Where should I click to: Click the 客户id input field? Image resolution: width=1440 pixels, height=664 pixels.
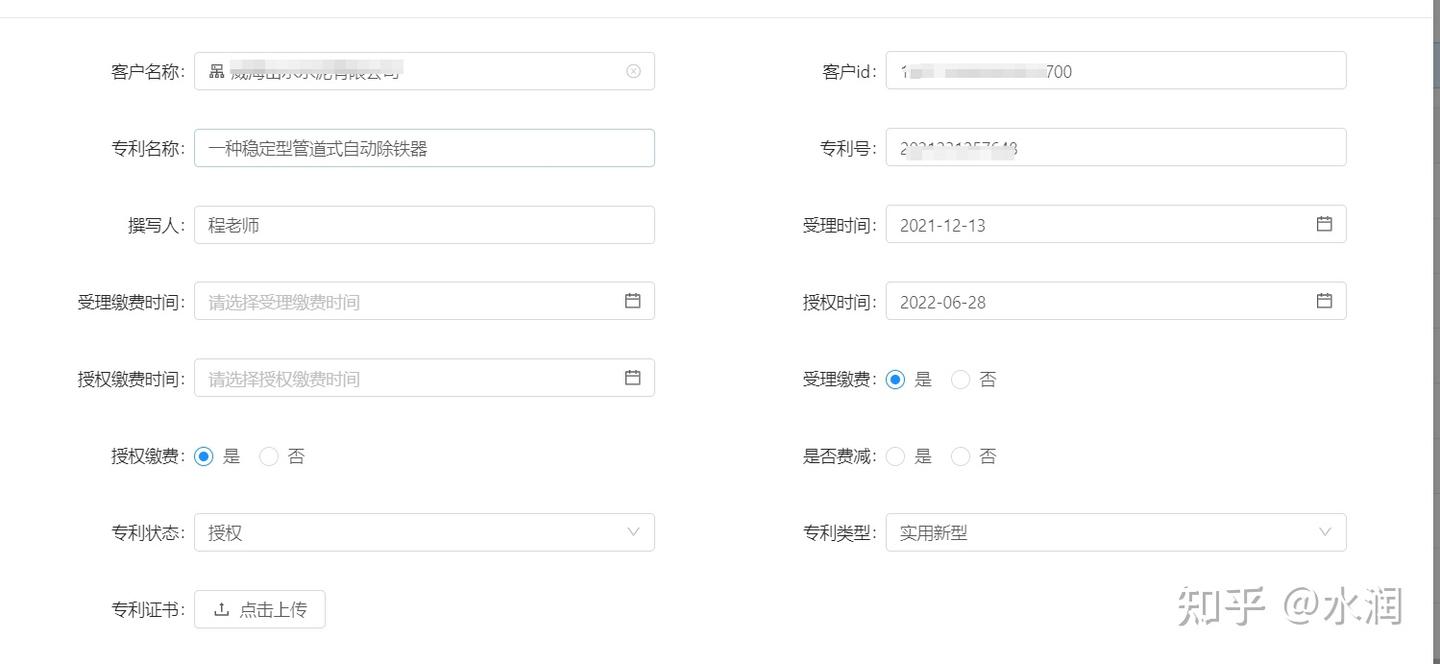1116,71
